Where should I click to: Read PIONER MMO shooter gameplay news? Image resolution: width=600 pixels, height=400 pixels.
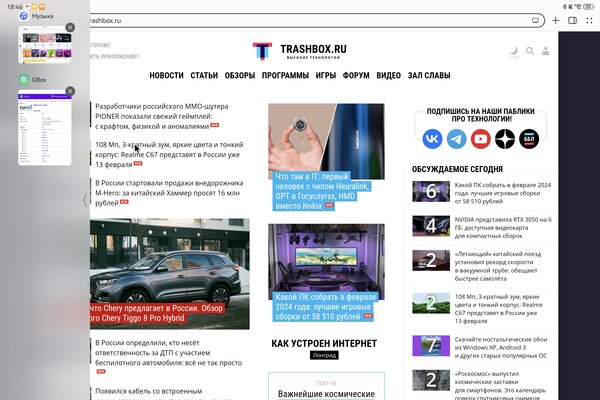click(x=161, y=116)
